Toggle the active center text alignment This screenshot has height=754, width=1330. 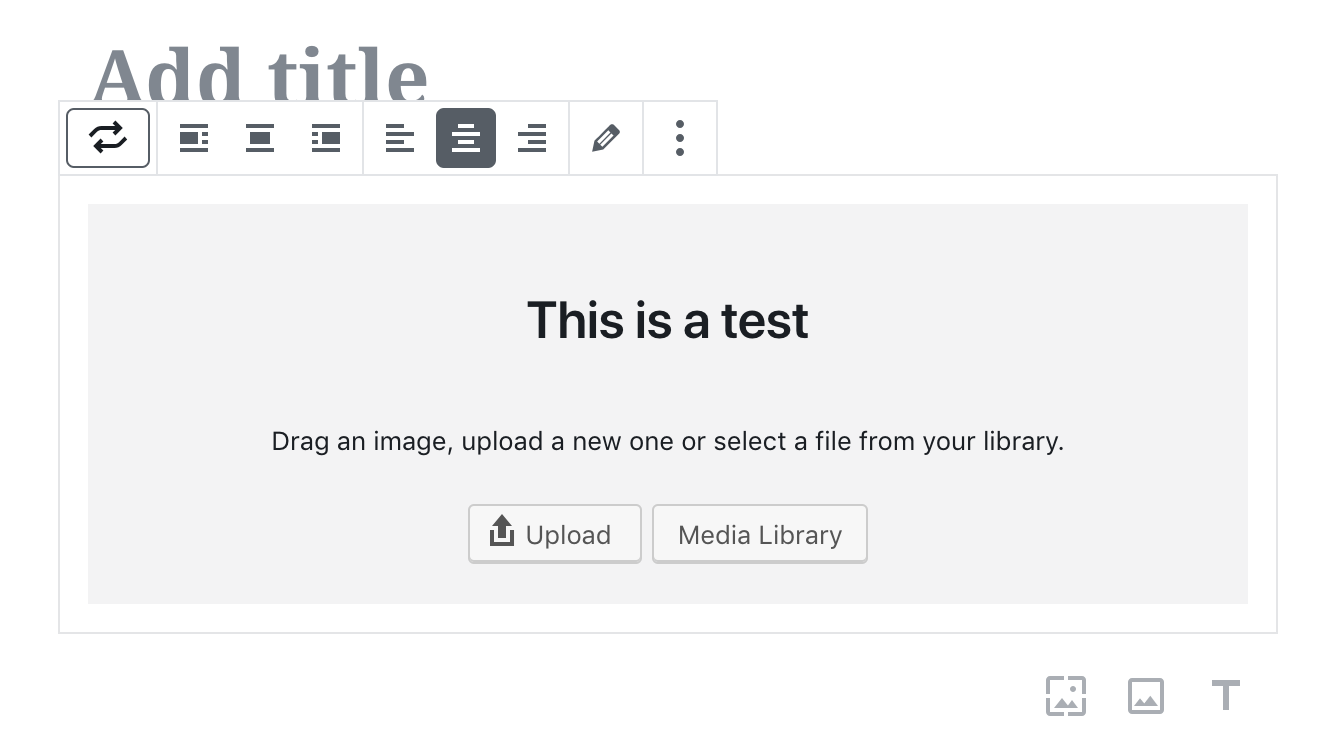(x=466, y=138)
